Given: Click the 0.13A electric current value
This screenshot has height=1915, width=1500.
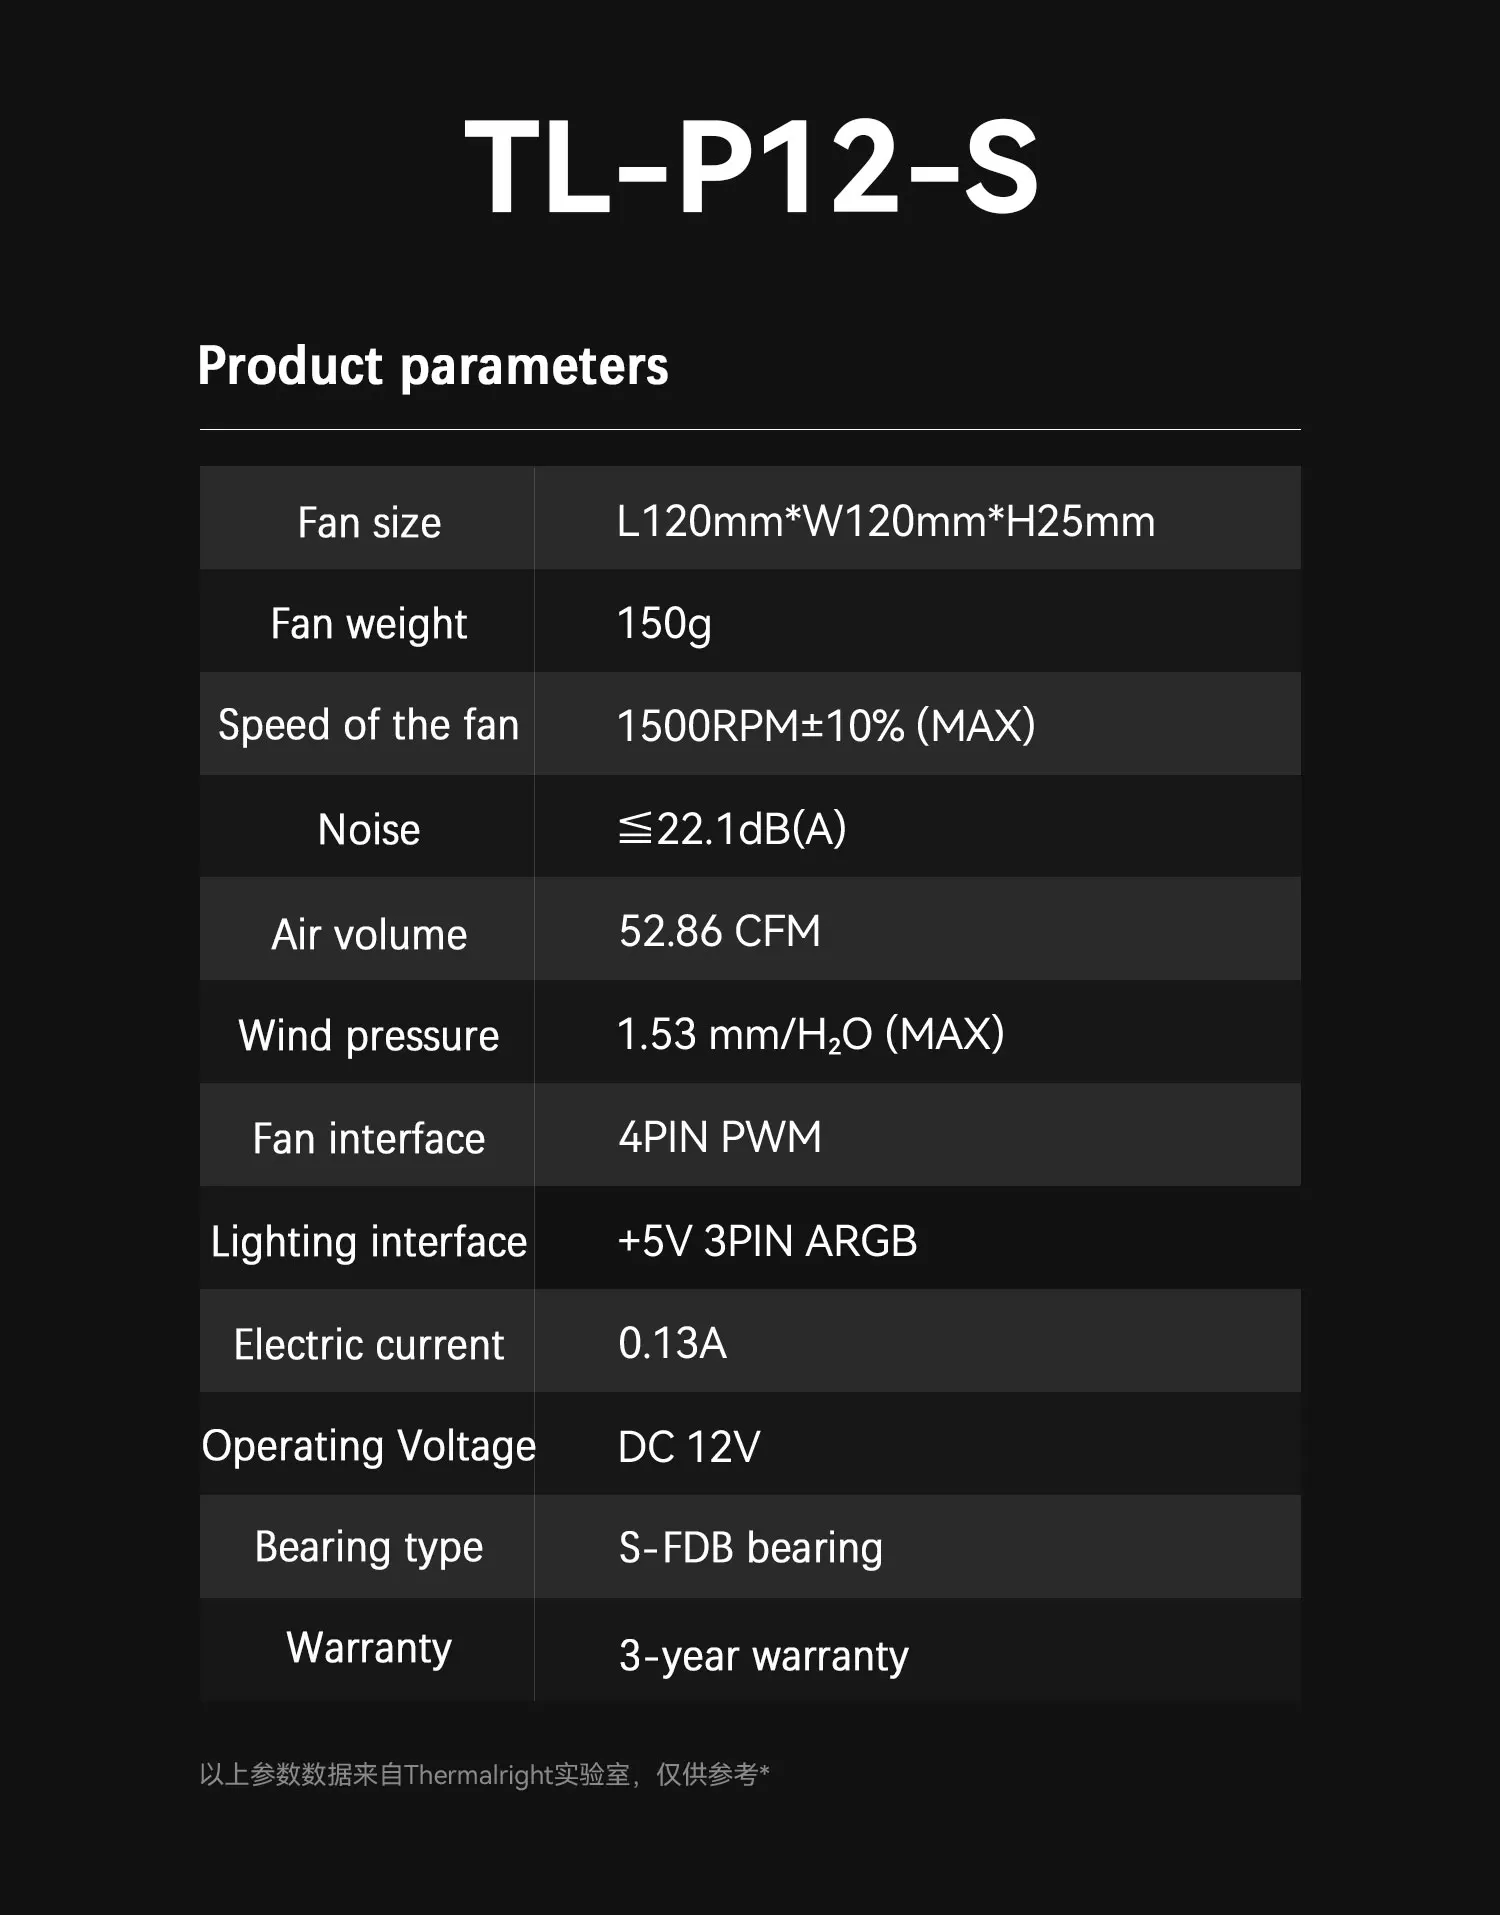Looking at the screenshot, I should click(x=672, y=1343).
